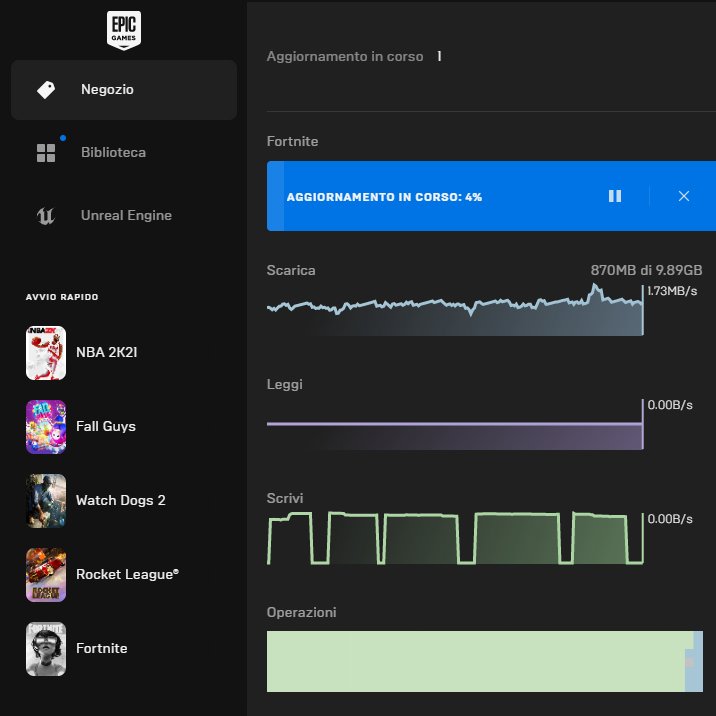Click the Unreal Engine logo icon
This screenshot has height=716, width=716.
tap(46, 216)
